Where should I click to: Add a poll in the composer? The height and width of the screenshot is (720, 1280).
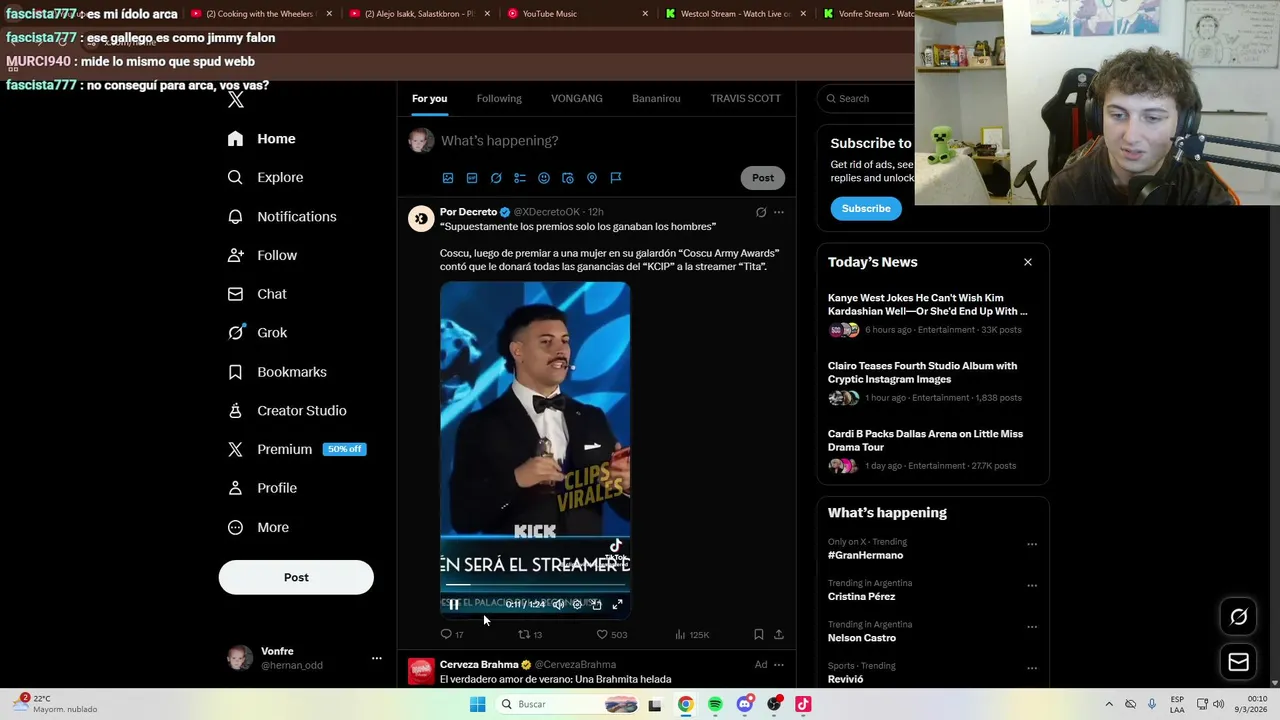point(520,178)
